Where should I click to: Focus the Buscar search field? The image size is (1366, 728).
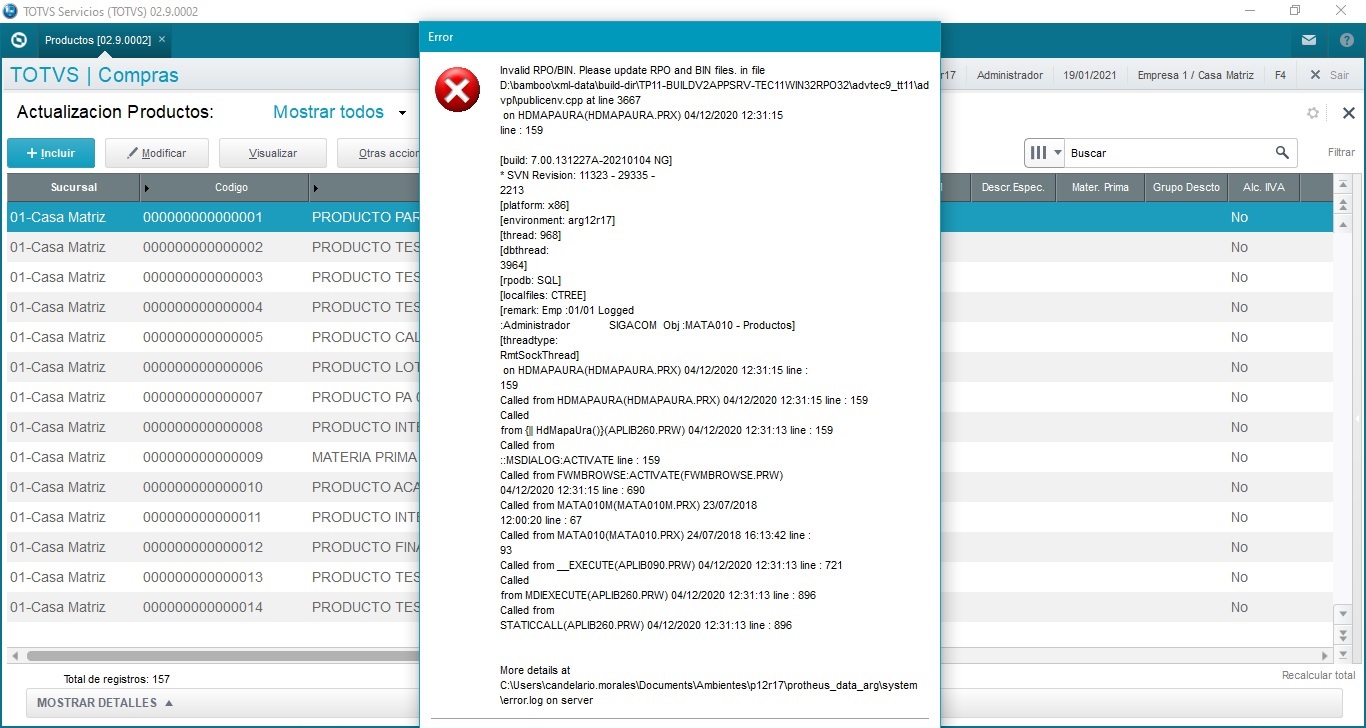pyautogui.click(x=1170, y=153)
